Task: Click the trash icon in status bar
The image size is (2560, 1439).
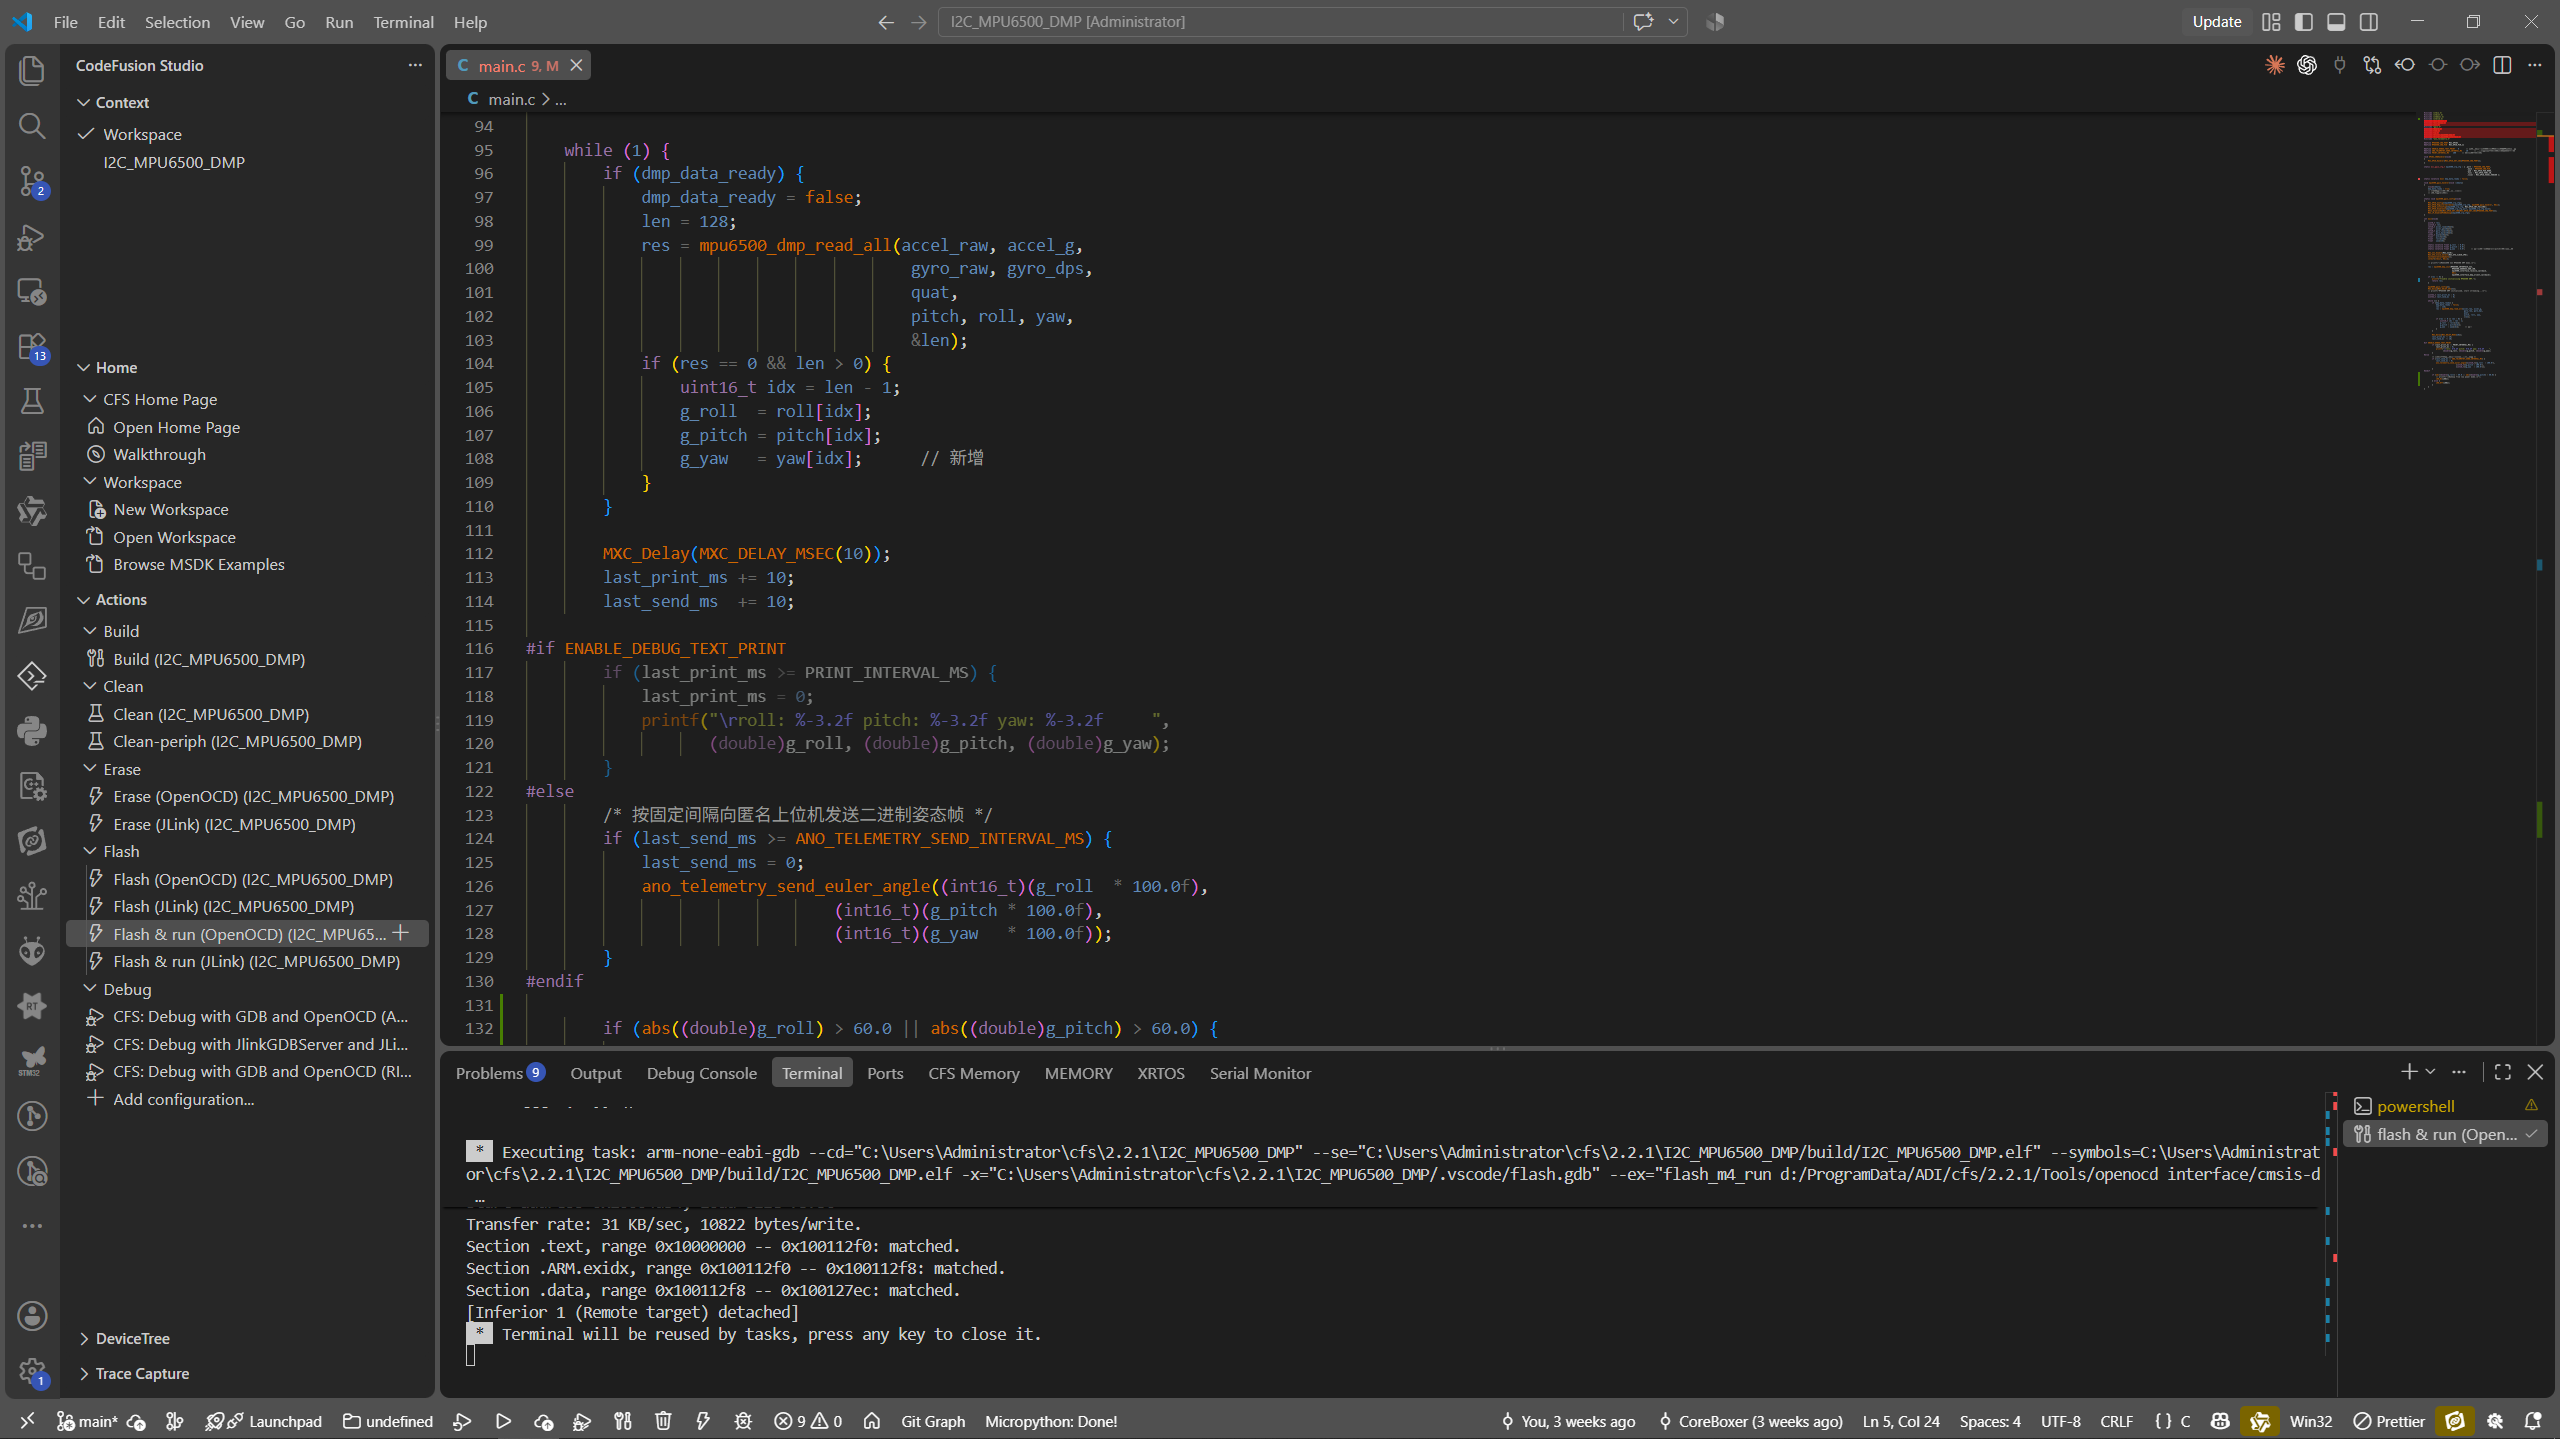Action: [x=663, y=1421]
